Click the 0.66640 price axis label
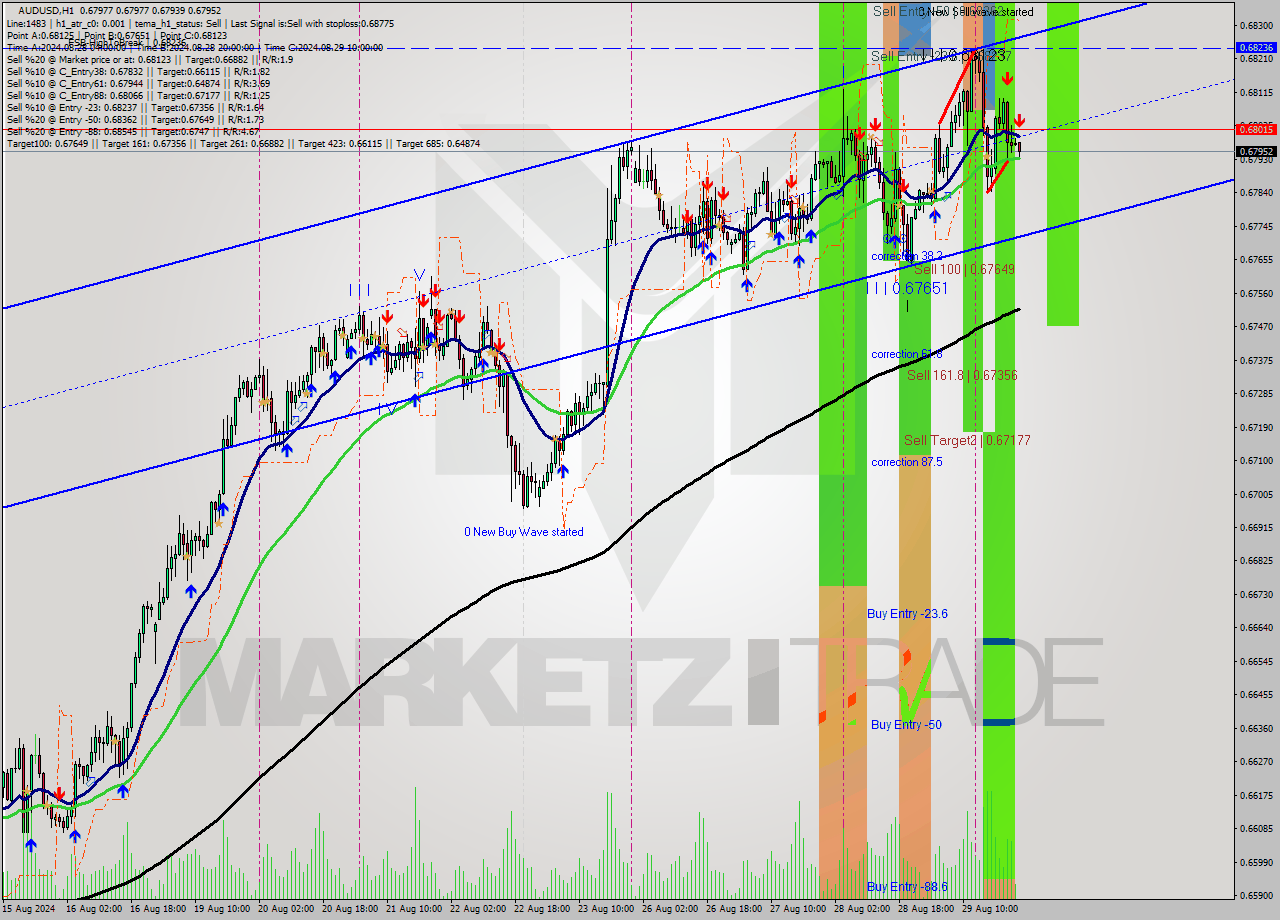Image resolution: width=1280 pixels, height=920 pixels. 1256,628
